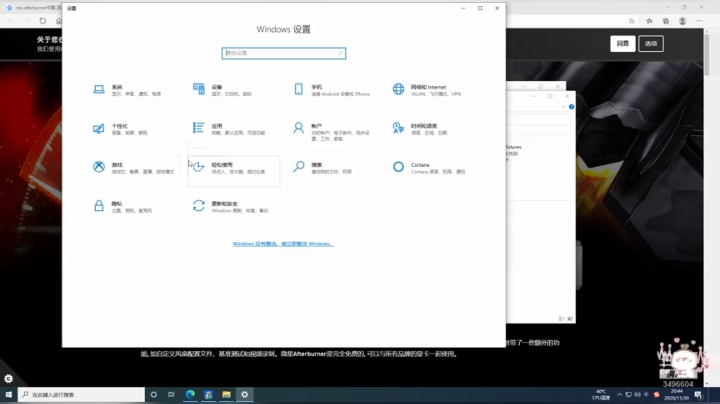Click the gear icon at page bottom-left
720x404 pixels.
coord(8,379)
